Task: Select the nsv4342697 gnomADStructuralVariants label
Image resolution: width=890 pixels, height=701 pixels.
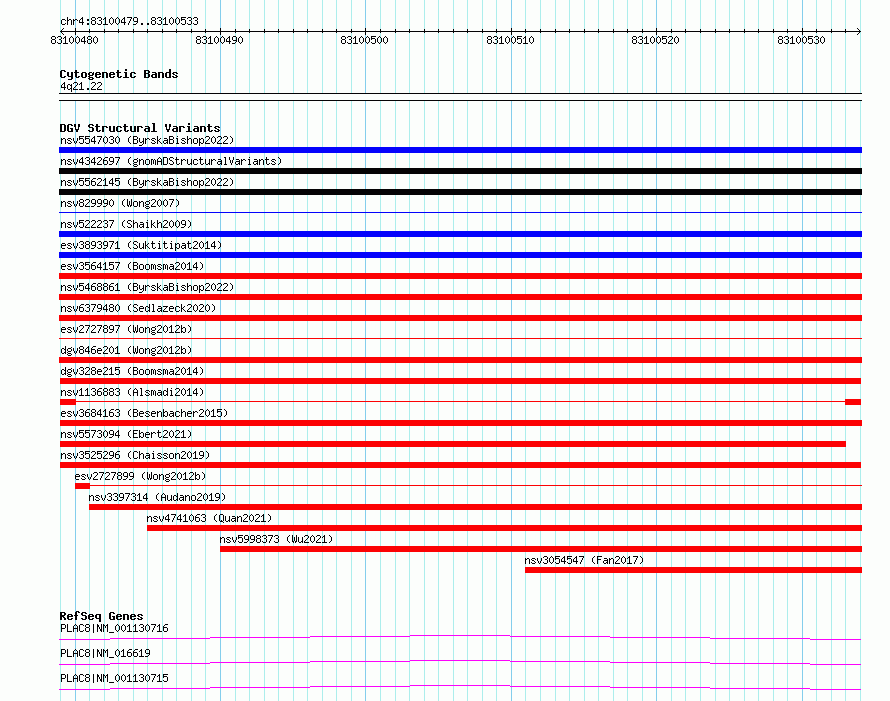Action: coord(171,161)
